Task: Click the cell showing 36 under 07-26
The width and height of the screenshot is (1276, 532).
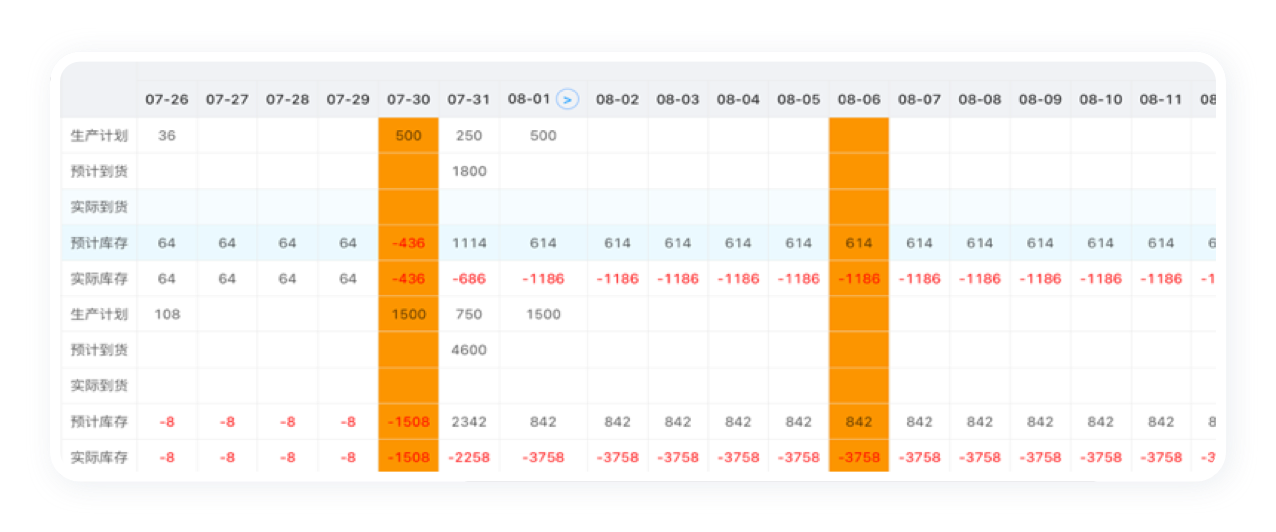Action: (x=167, y=135)
